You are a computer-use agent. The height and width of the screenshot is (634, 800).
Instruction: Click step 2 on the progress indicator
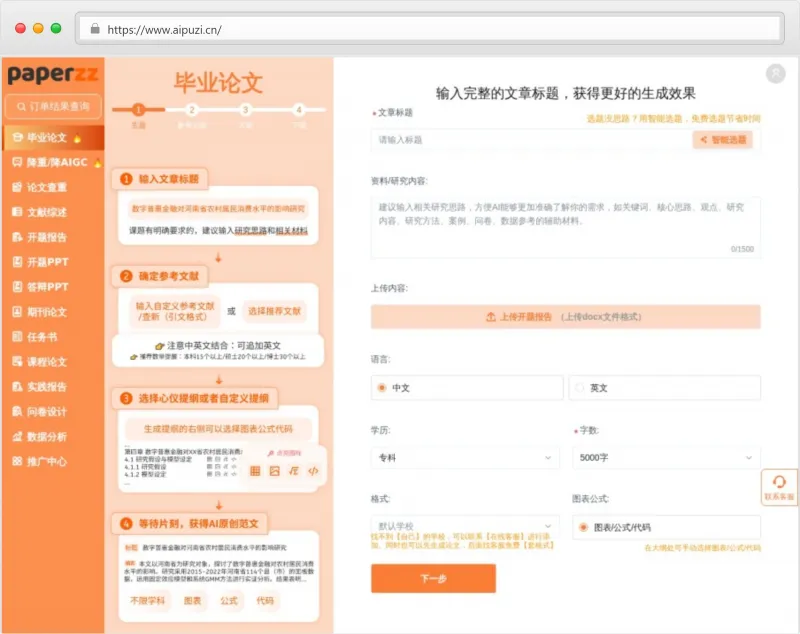(192, 110)
